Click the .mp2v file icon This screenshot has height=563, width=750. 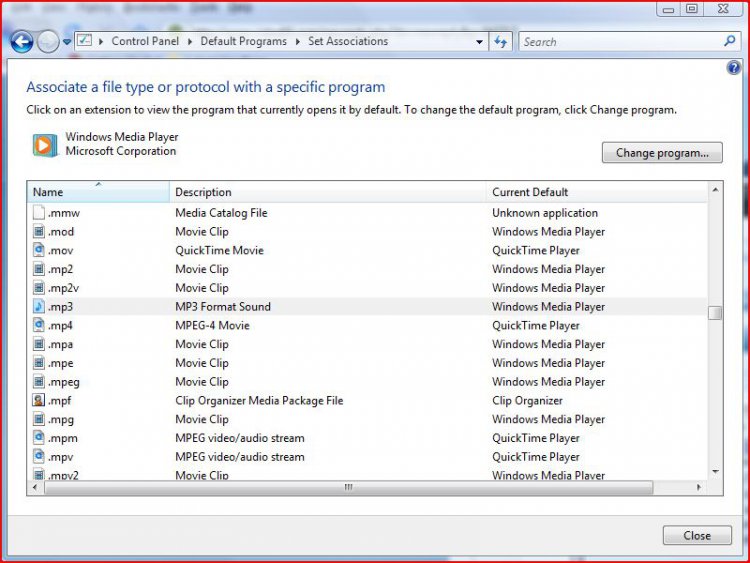(x=39, y=288)
